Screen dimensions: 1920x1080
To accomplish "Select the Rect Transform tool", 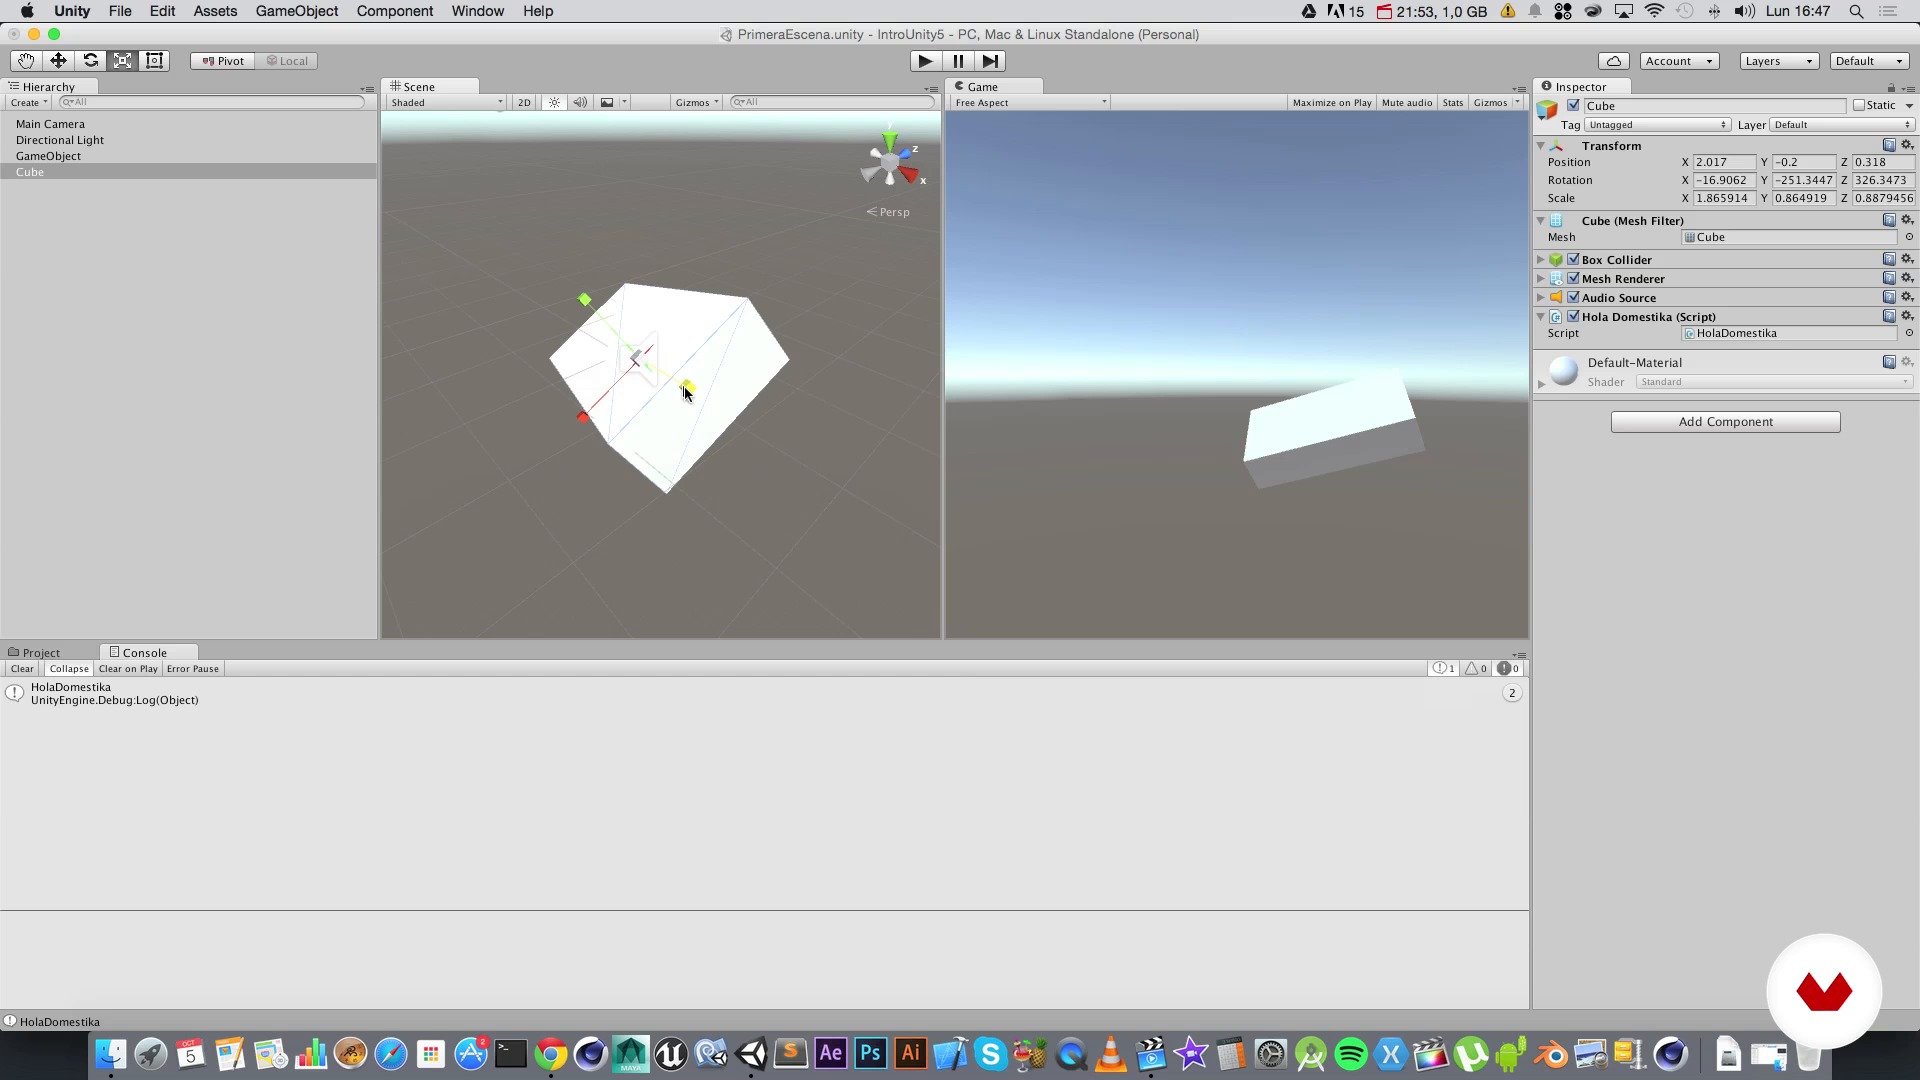I will [155, 60].
